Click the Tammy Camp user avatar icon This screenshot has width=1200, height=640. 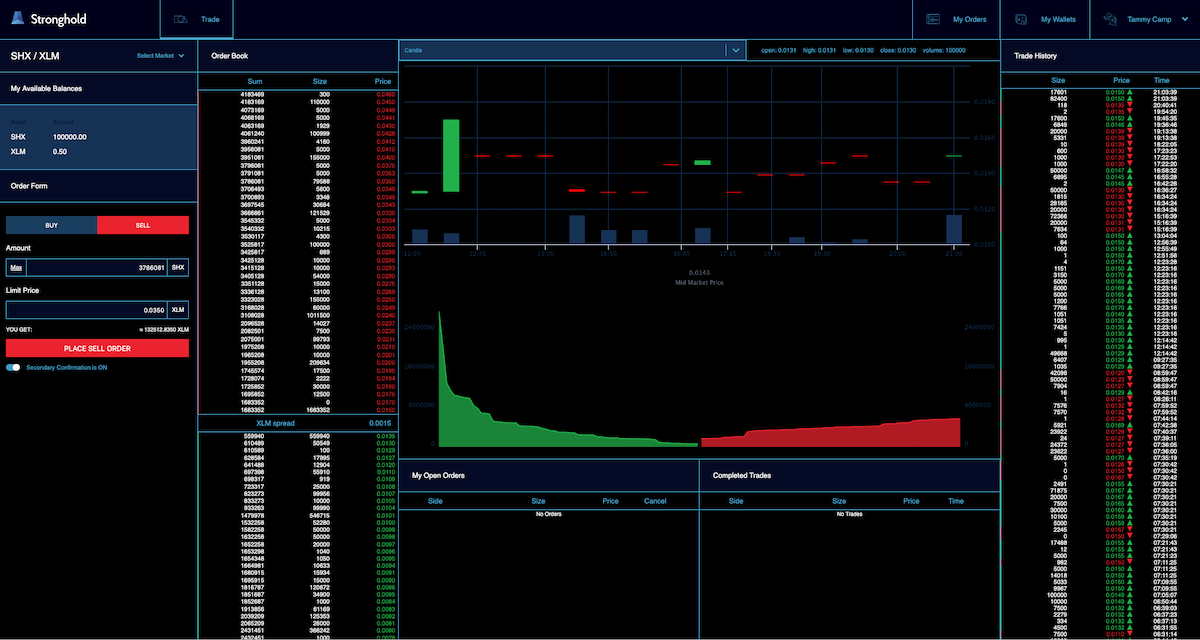pyautogui.click(x=1109, y=19)
